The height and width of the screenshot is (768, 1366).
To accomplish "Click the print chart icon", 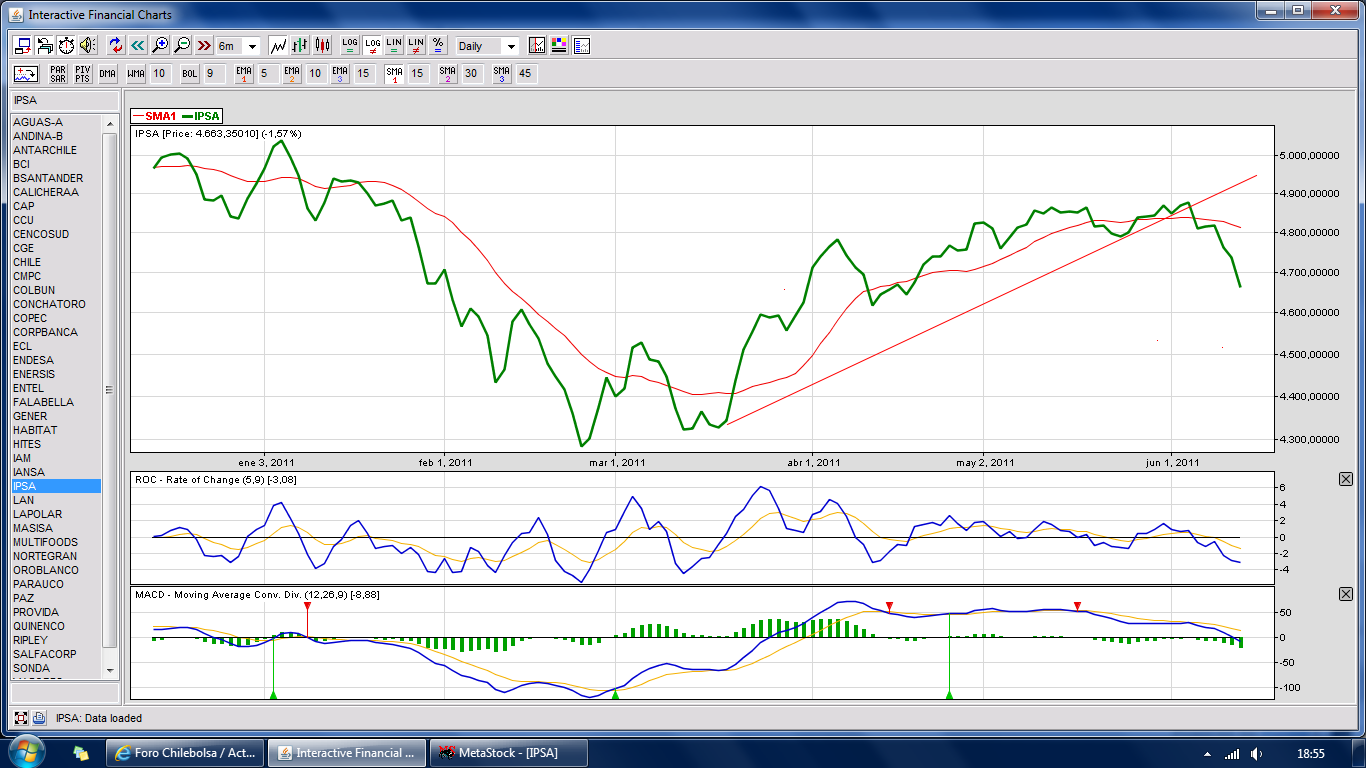I will pyautogui.click(x=45, y=46).
